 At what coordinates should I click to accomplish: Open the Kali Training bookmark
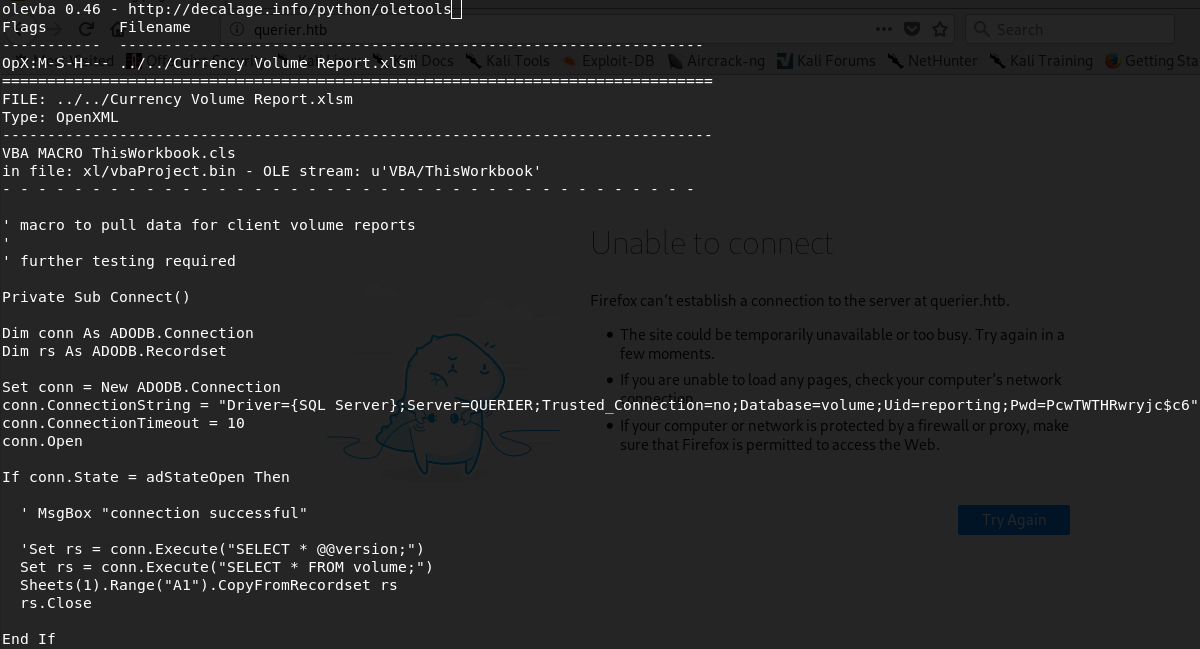point(1050,61)
